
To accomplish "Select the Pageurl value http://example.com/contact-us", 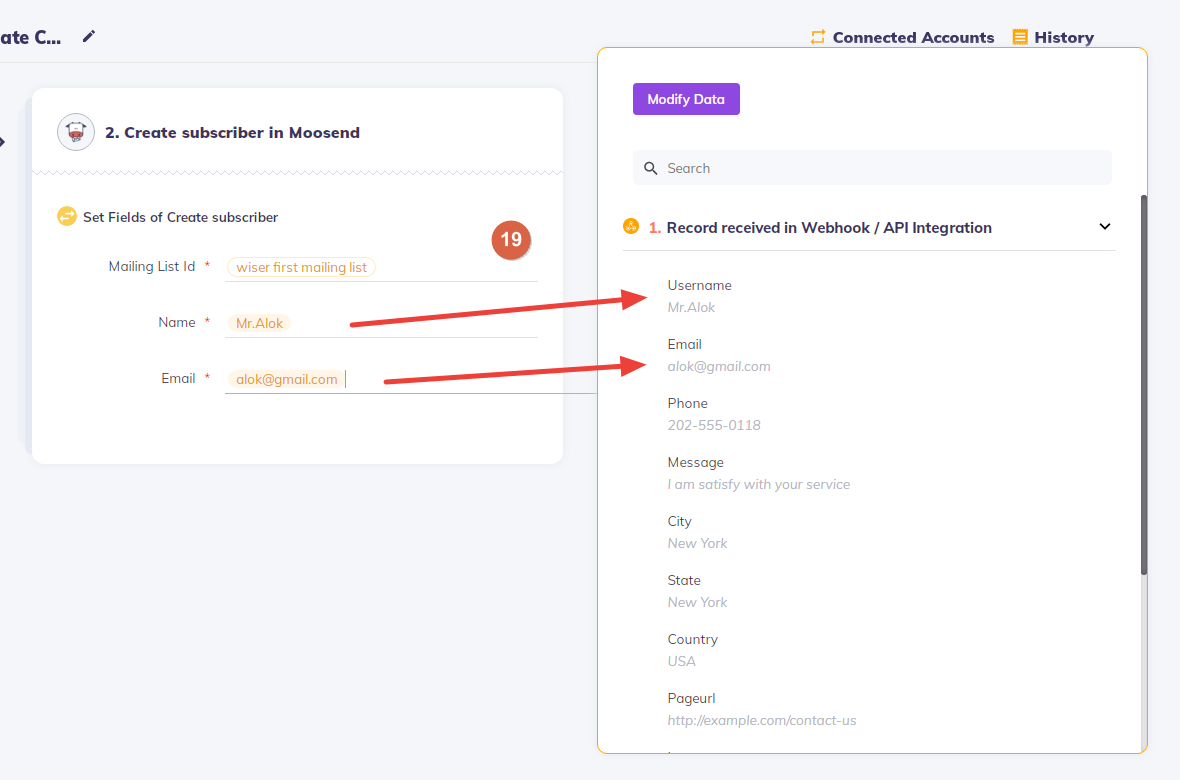I will point(762,721).
